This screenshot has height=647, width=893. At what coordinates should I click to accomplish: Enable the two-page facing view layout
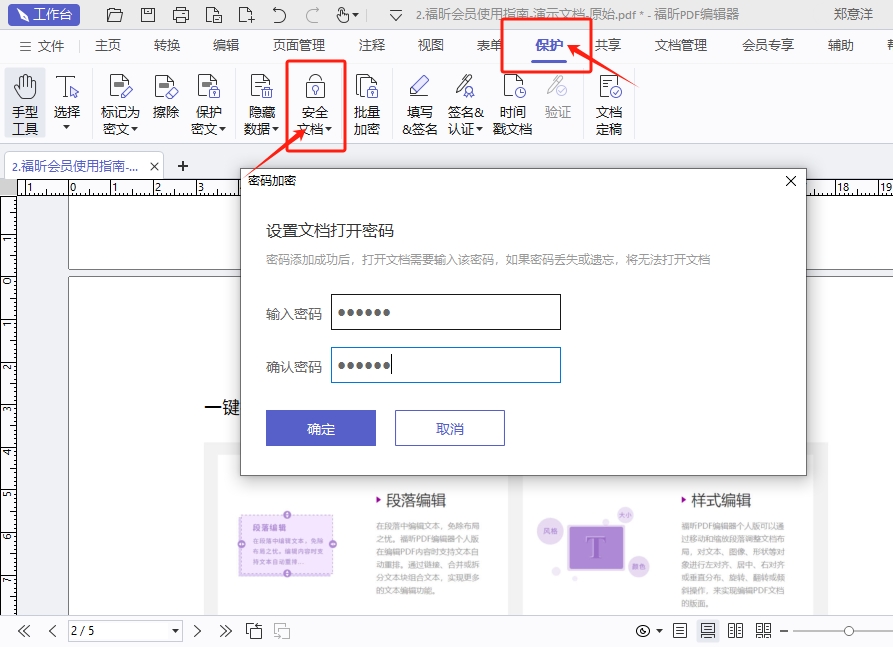[735, 630]
